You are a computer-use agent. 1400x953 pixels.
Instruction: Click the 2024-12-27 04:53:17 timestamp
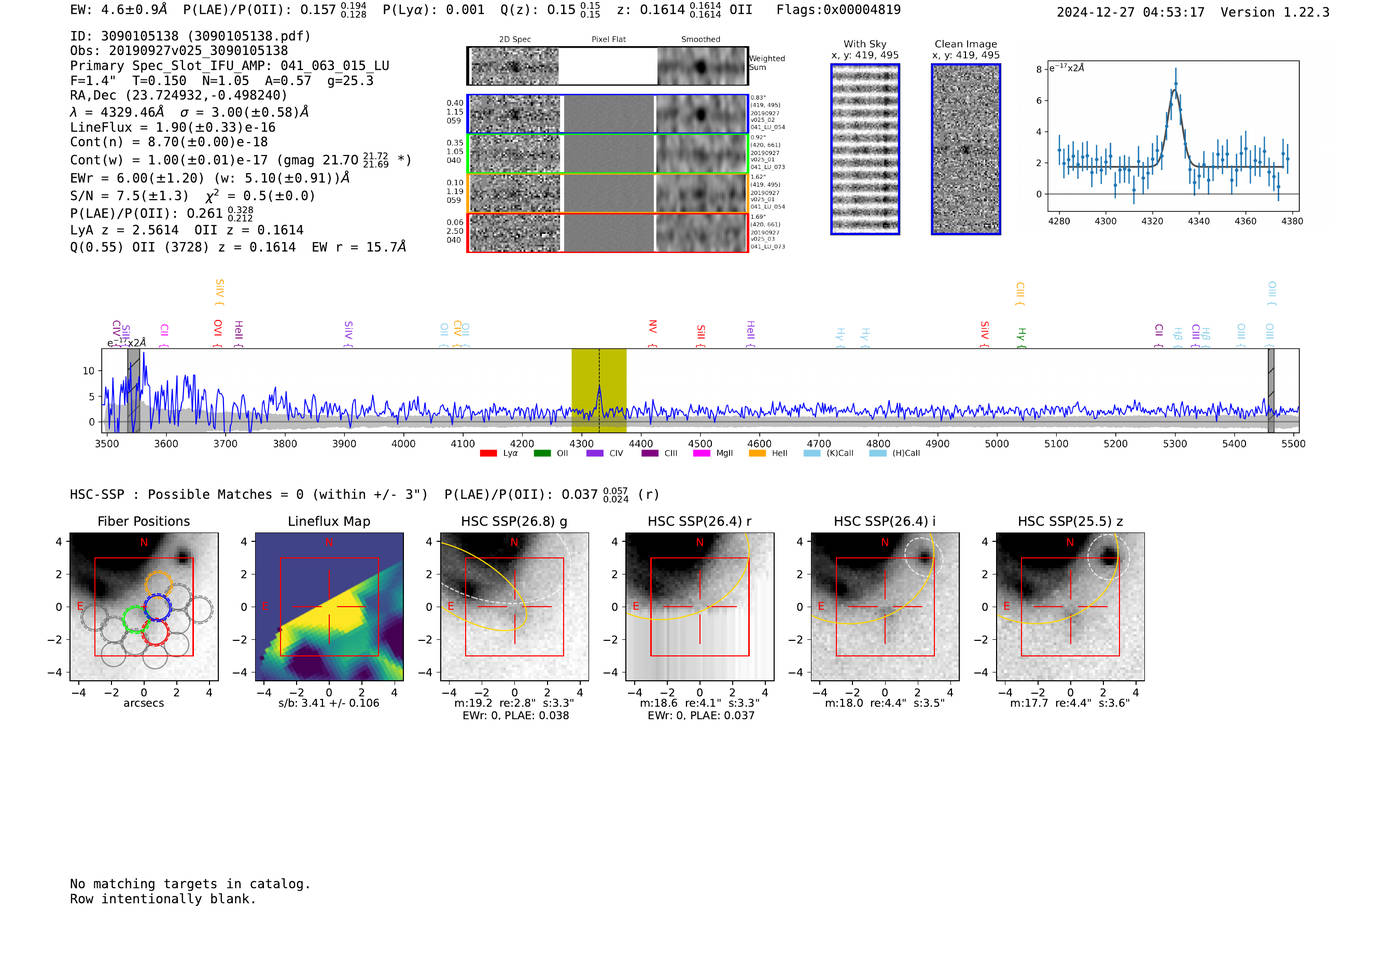click(x=1131, y=13)
